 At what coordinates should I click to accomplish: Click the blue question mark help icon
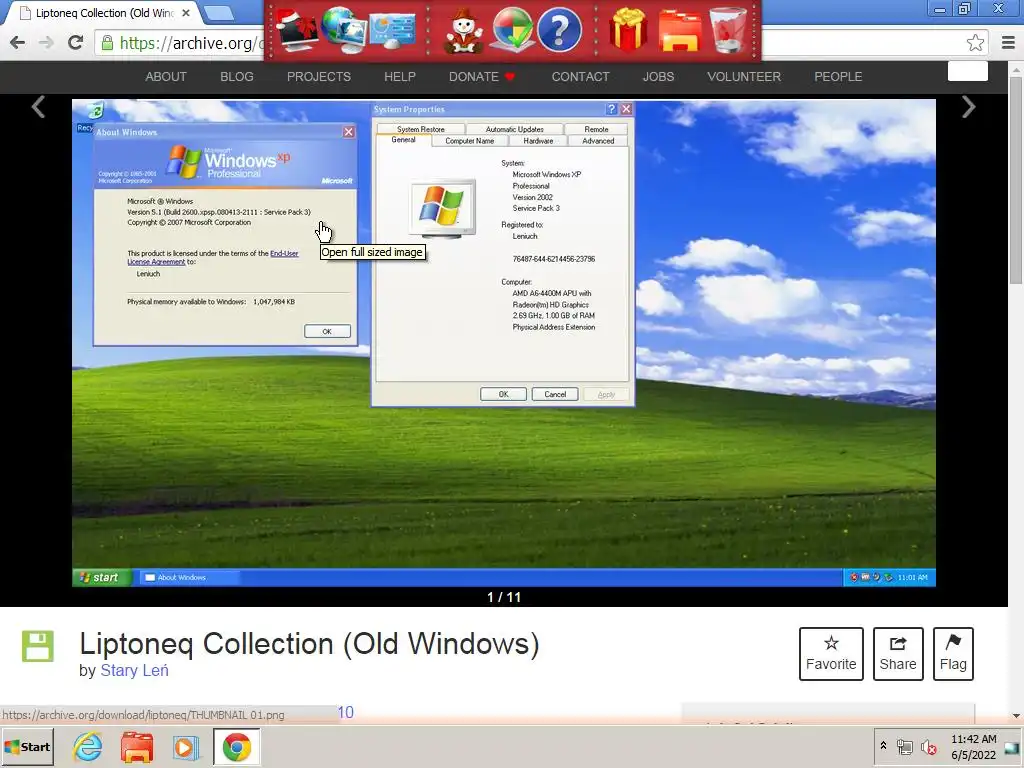(x=559, y=30)
